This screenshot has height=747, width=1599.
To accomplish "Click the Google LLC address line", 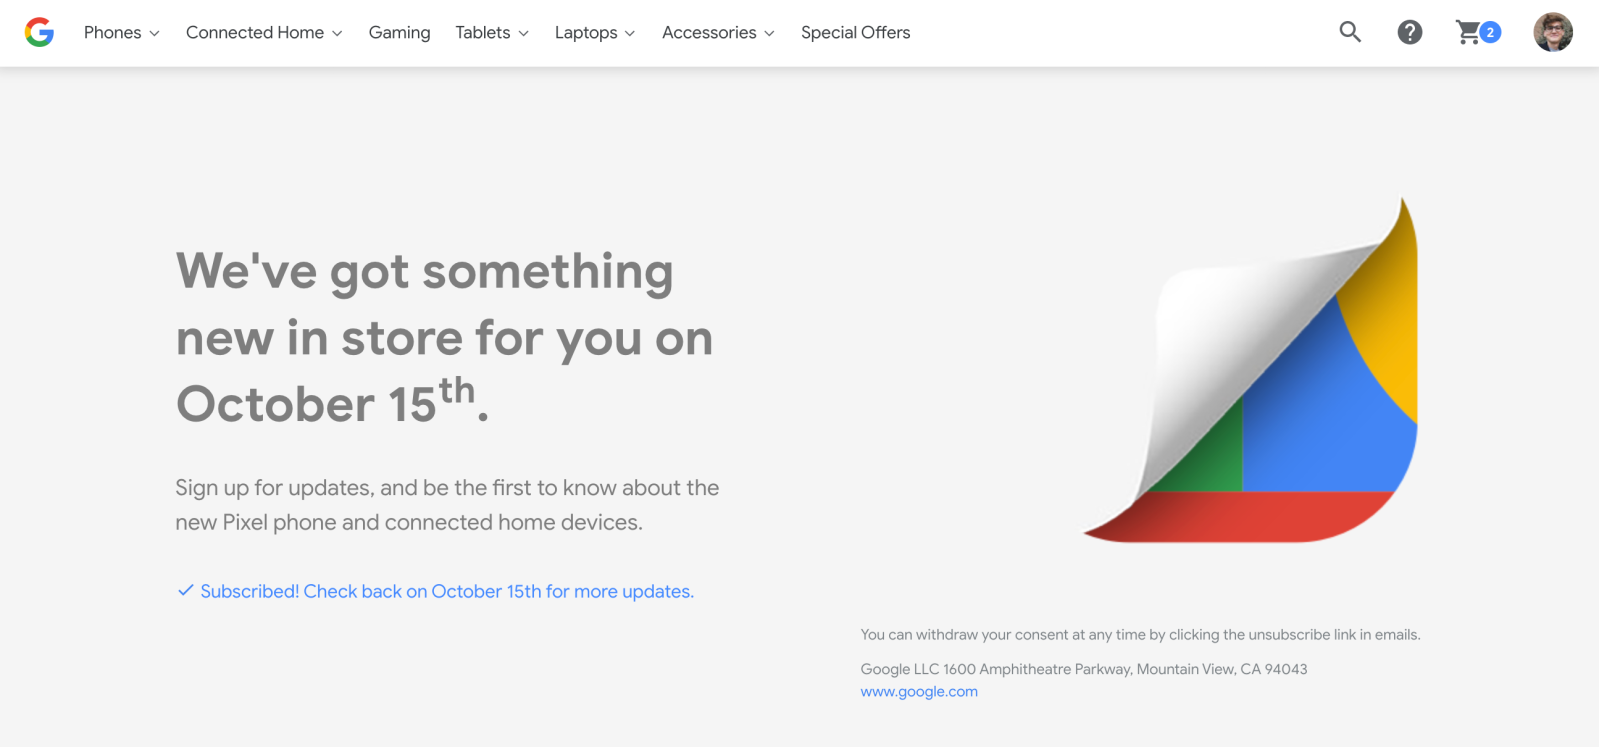I will tap(1083, 669).
